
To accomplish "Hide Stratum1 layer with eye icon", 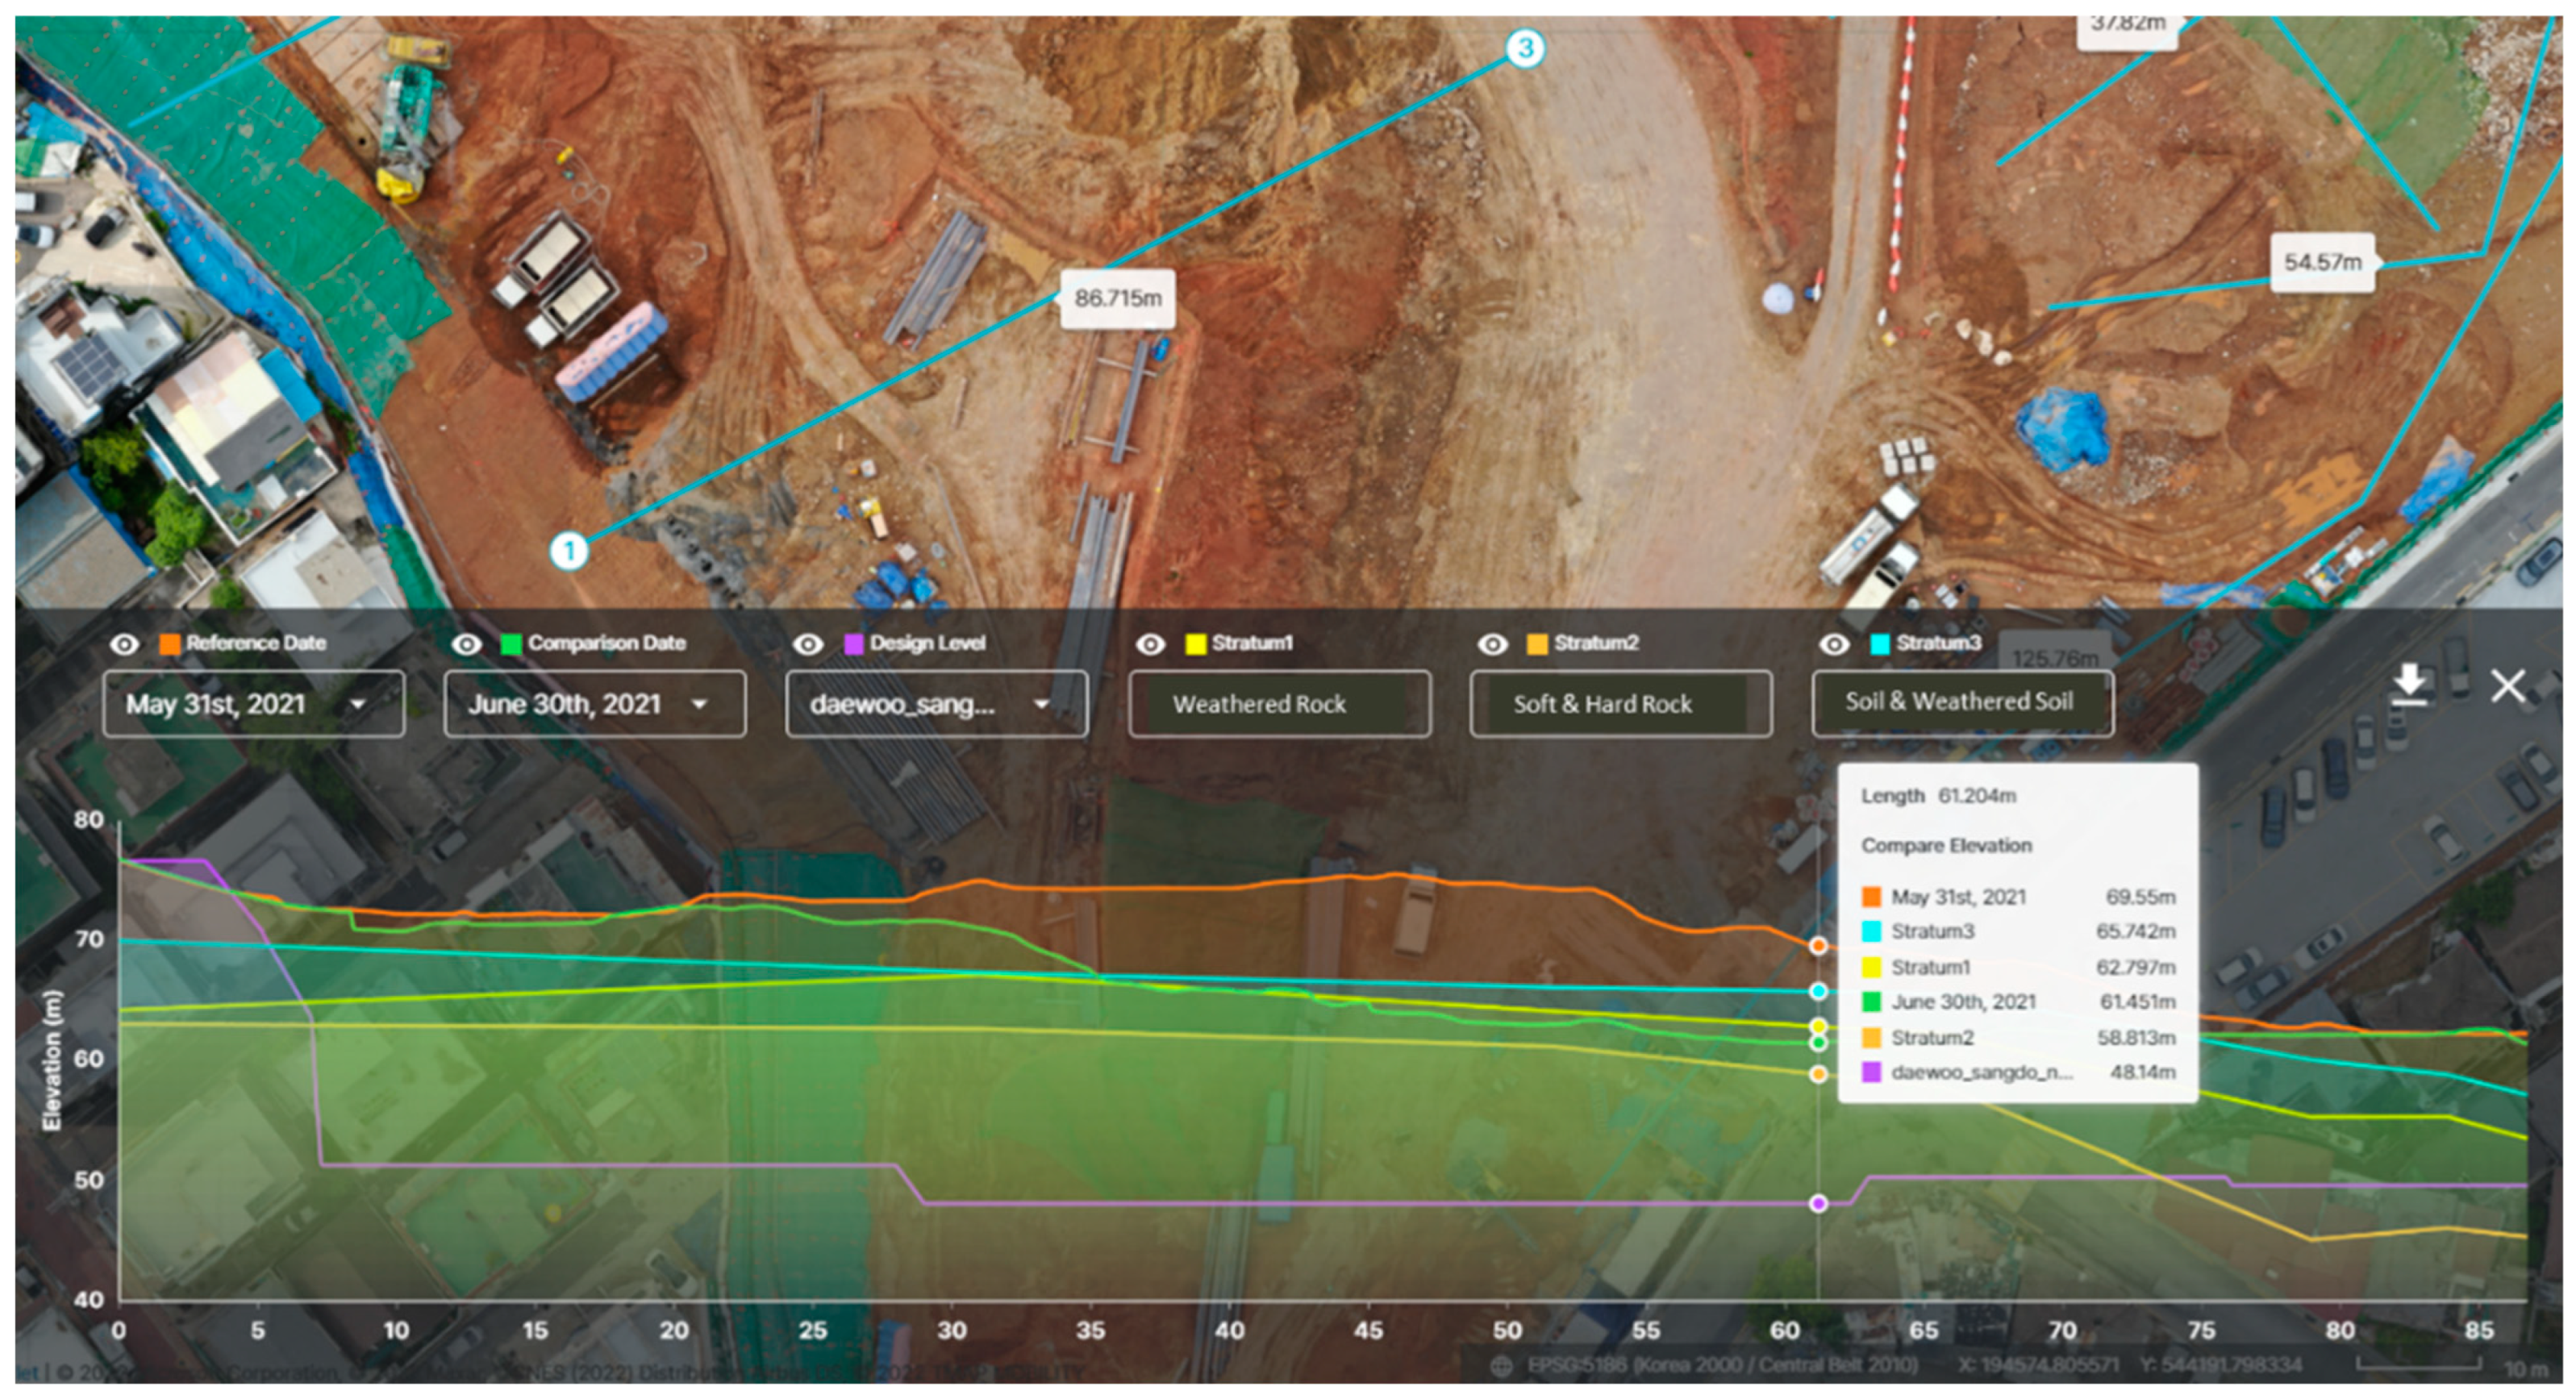I will pos(1150,644).
